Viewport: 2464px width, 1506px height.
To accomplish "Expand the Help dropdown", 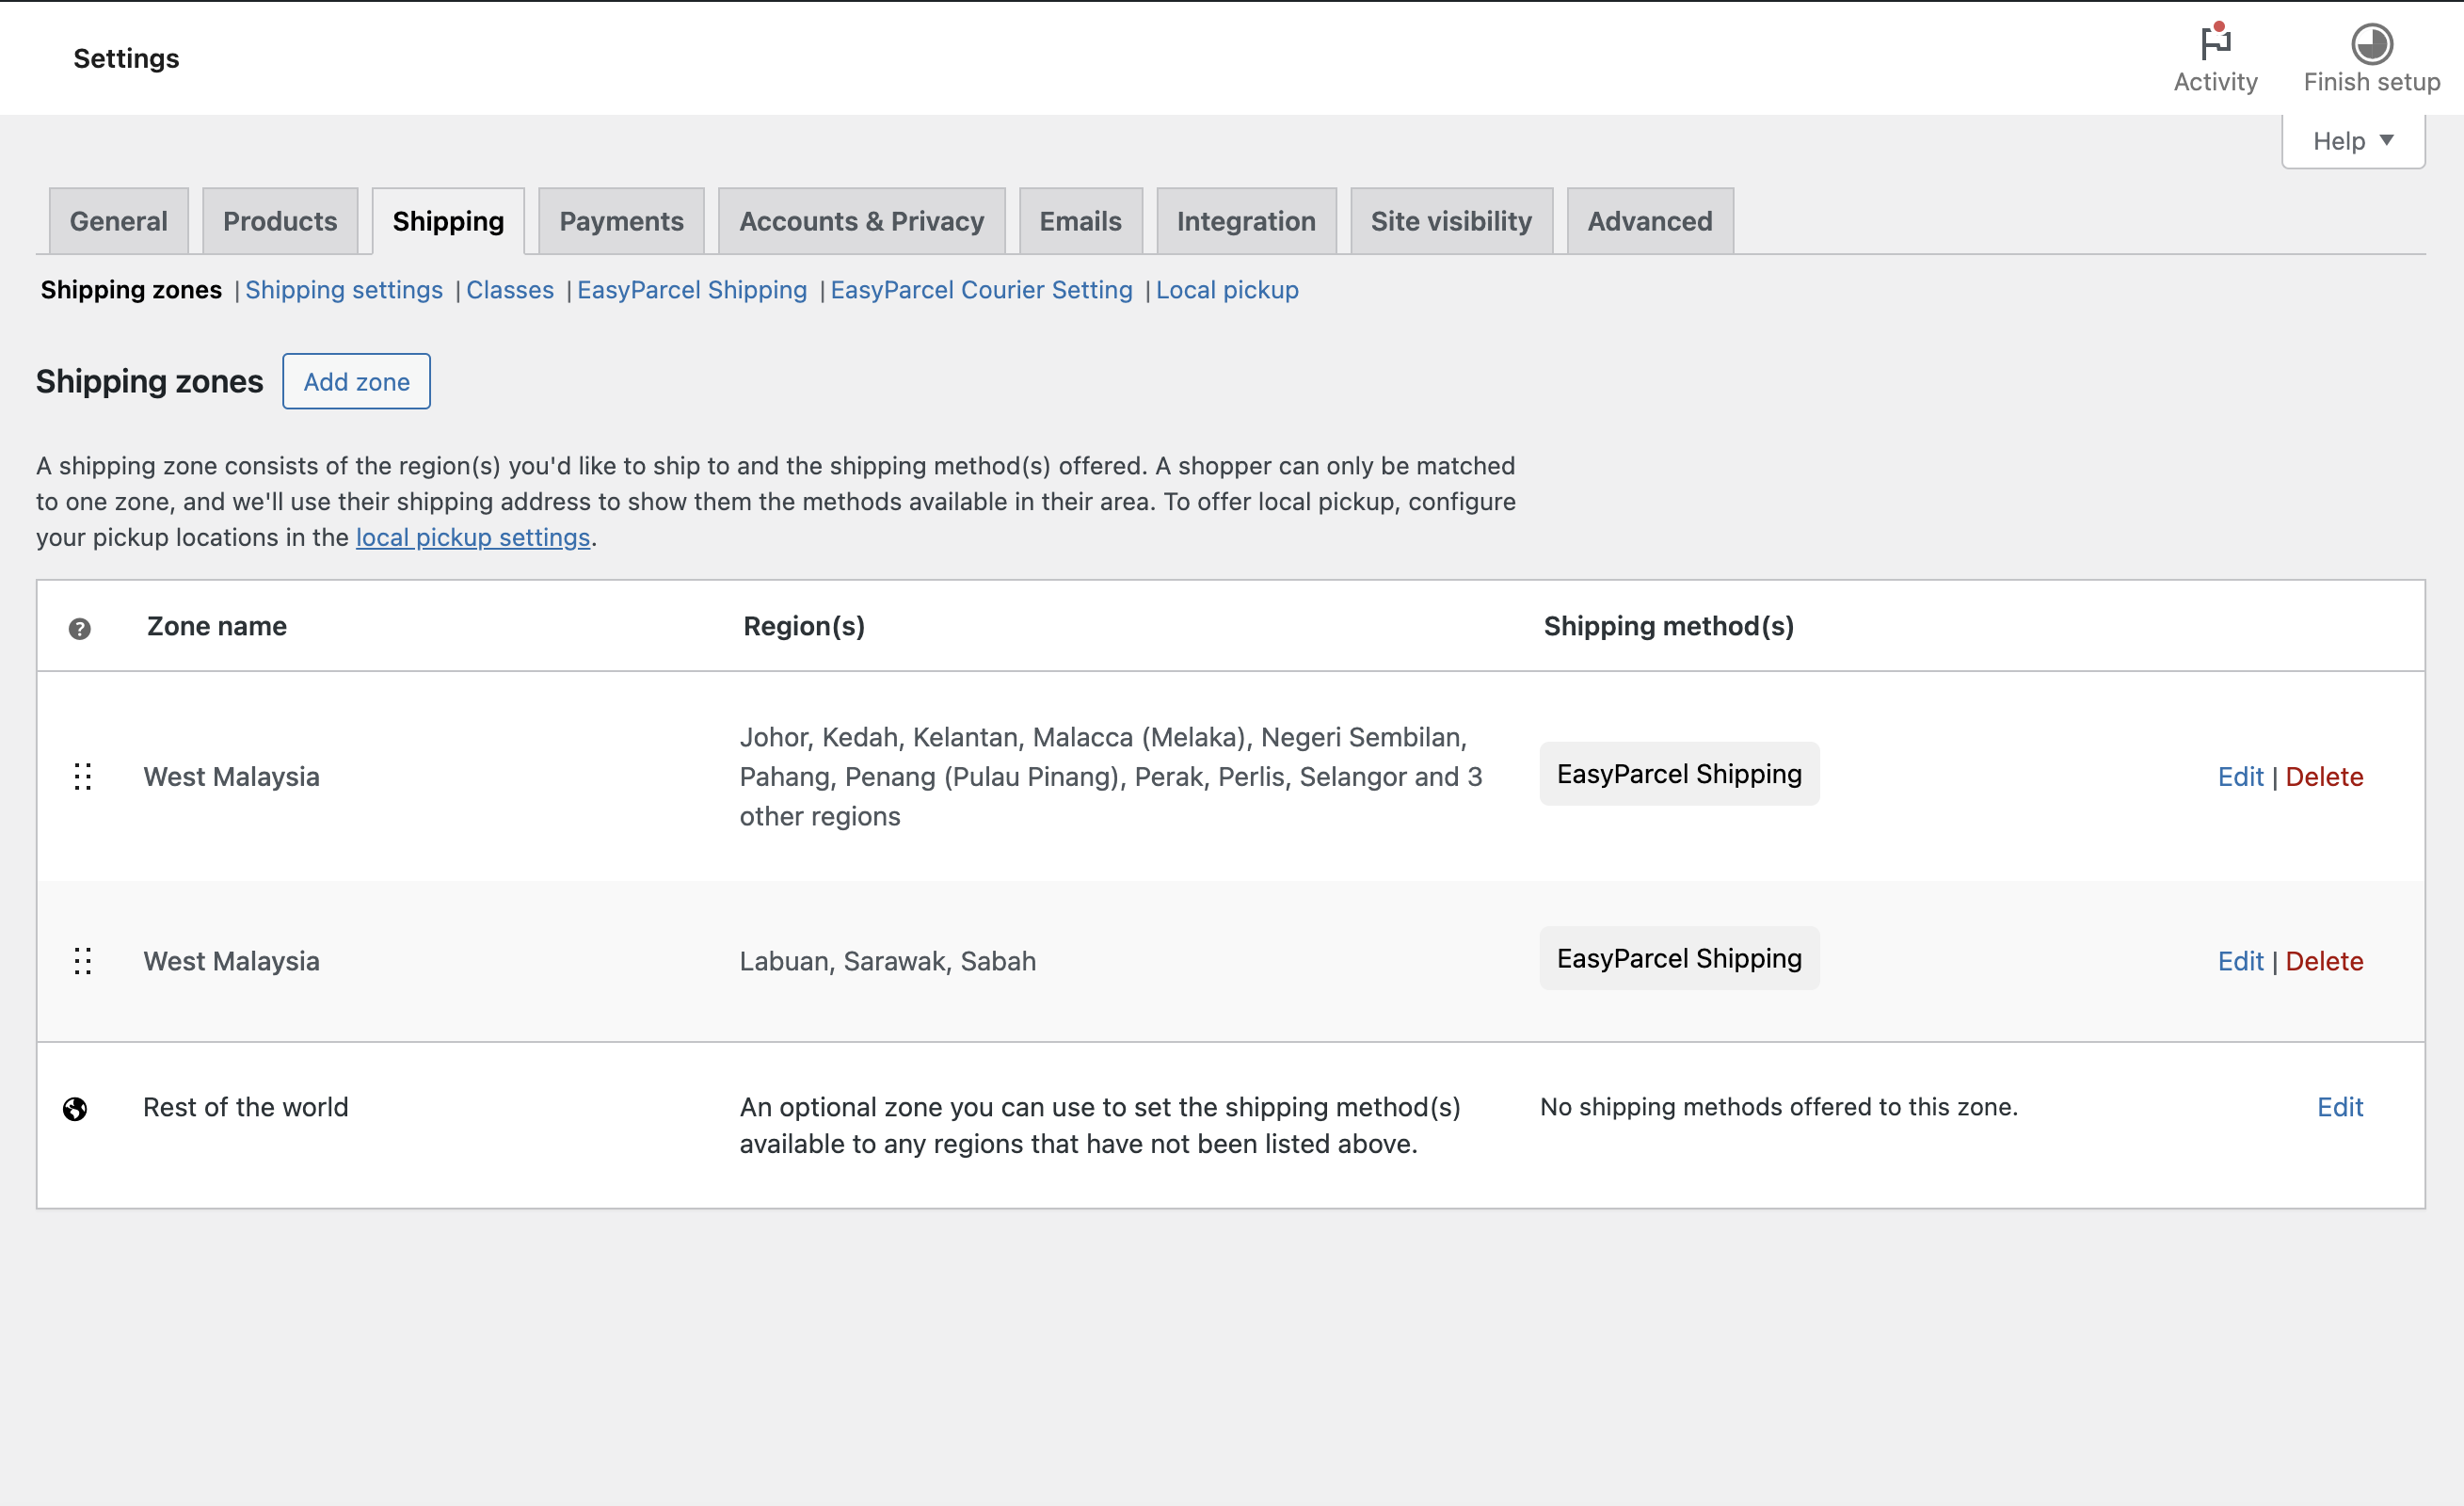I will pos(2352,141).
